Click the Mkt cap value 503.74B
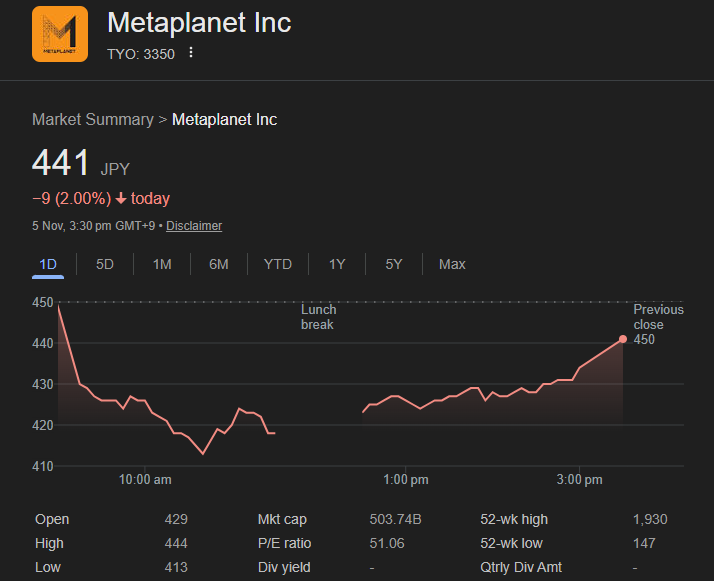714x581 pixels. tap(396, 519)
